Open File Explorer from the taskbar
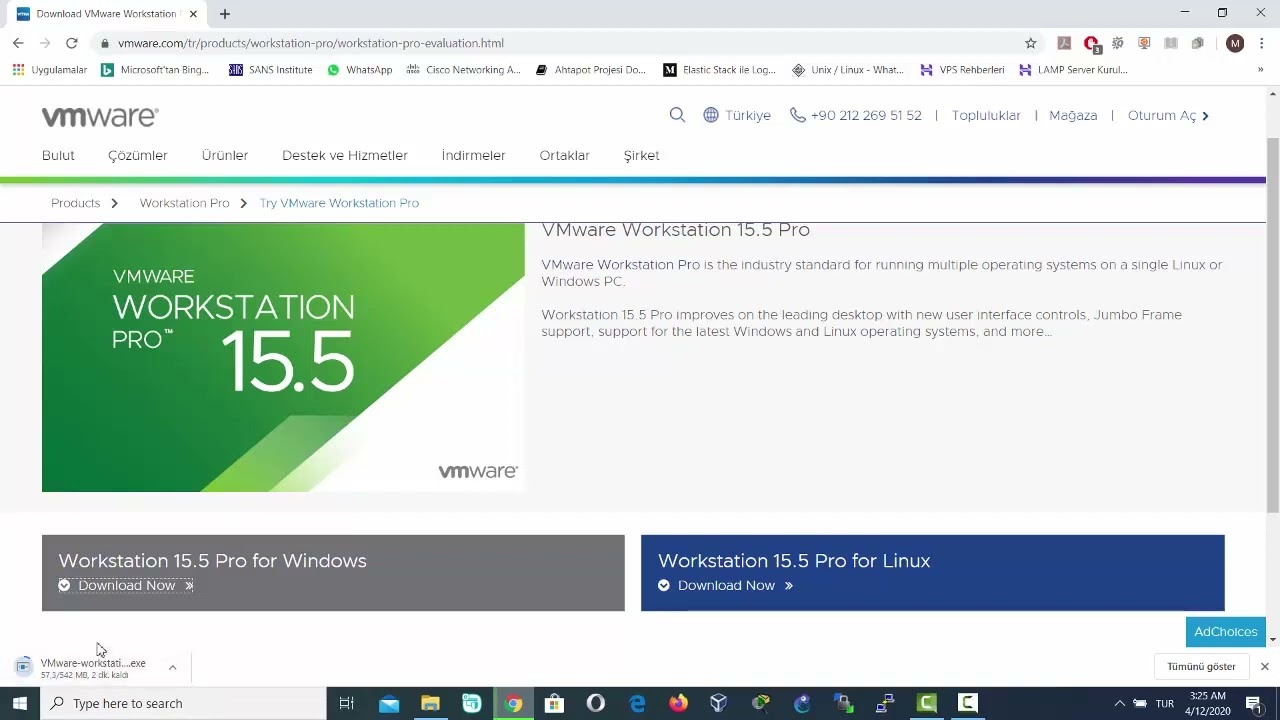The width and height of the screenshot is (1280, 720). (430, 703)
